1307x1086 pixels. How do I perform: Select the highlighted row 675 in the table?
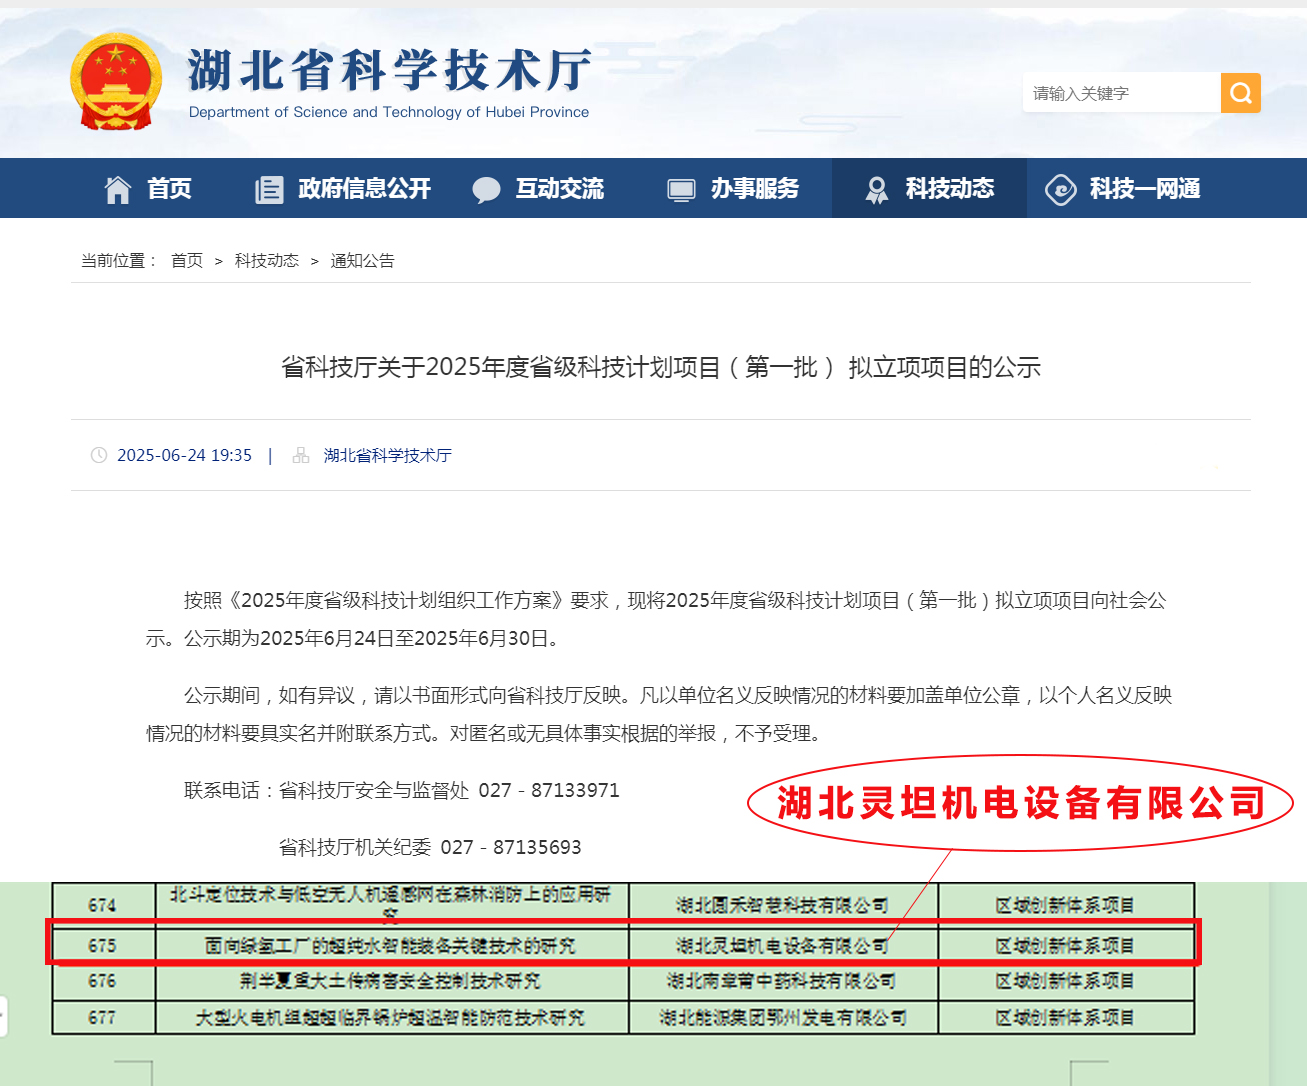(620, 943)
